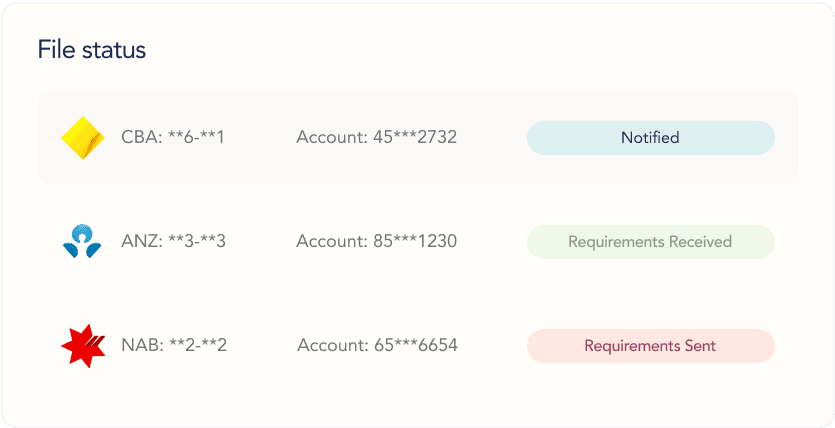Image resolution: width=835 pixels, height=428 pixels.
Task: Select the Requirements Sent status badge
Action: click(650, 346)
